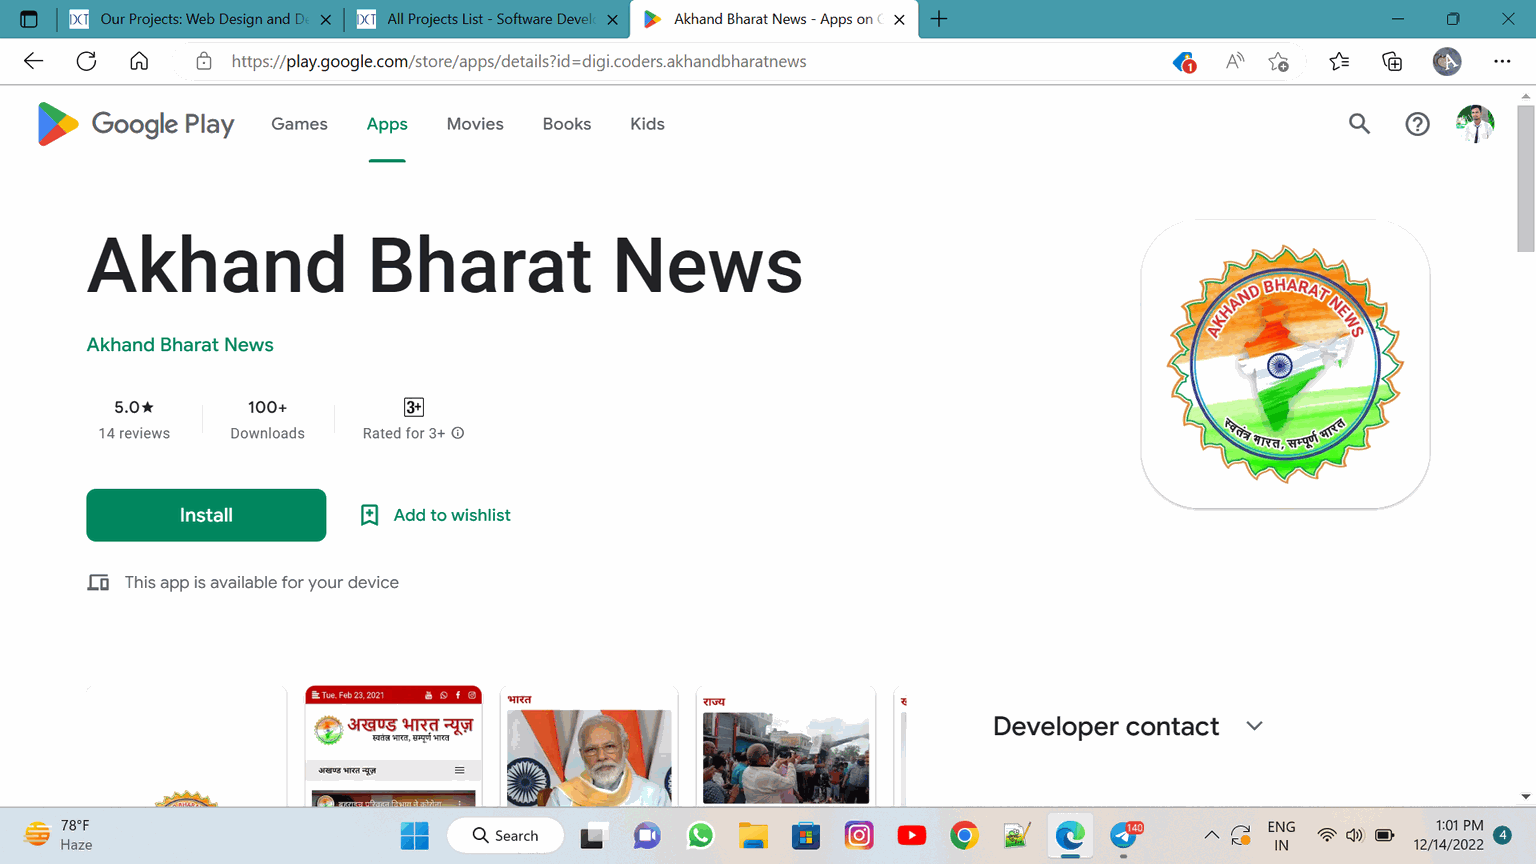Open the weather widget showing 78°F Haze
1536x864 pixels.
(60, 835)
